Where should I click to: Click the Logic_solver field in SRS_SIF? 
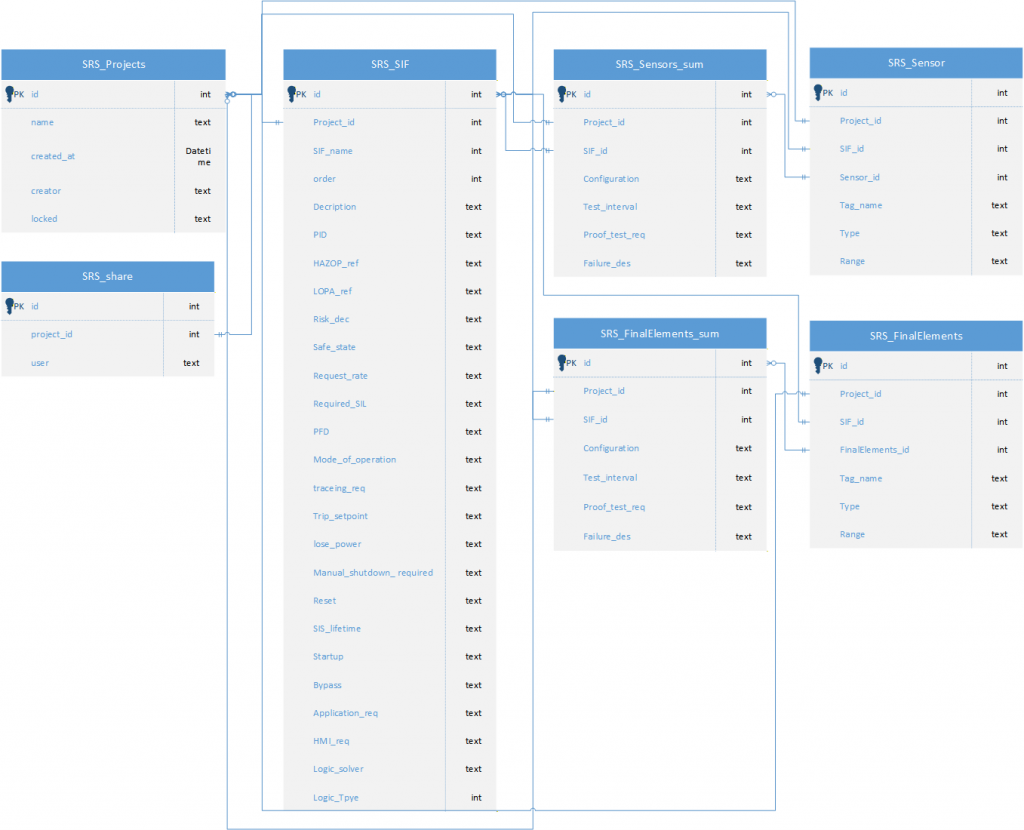click(x=338, y=769)
